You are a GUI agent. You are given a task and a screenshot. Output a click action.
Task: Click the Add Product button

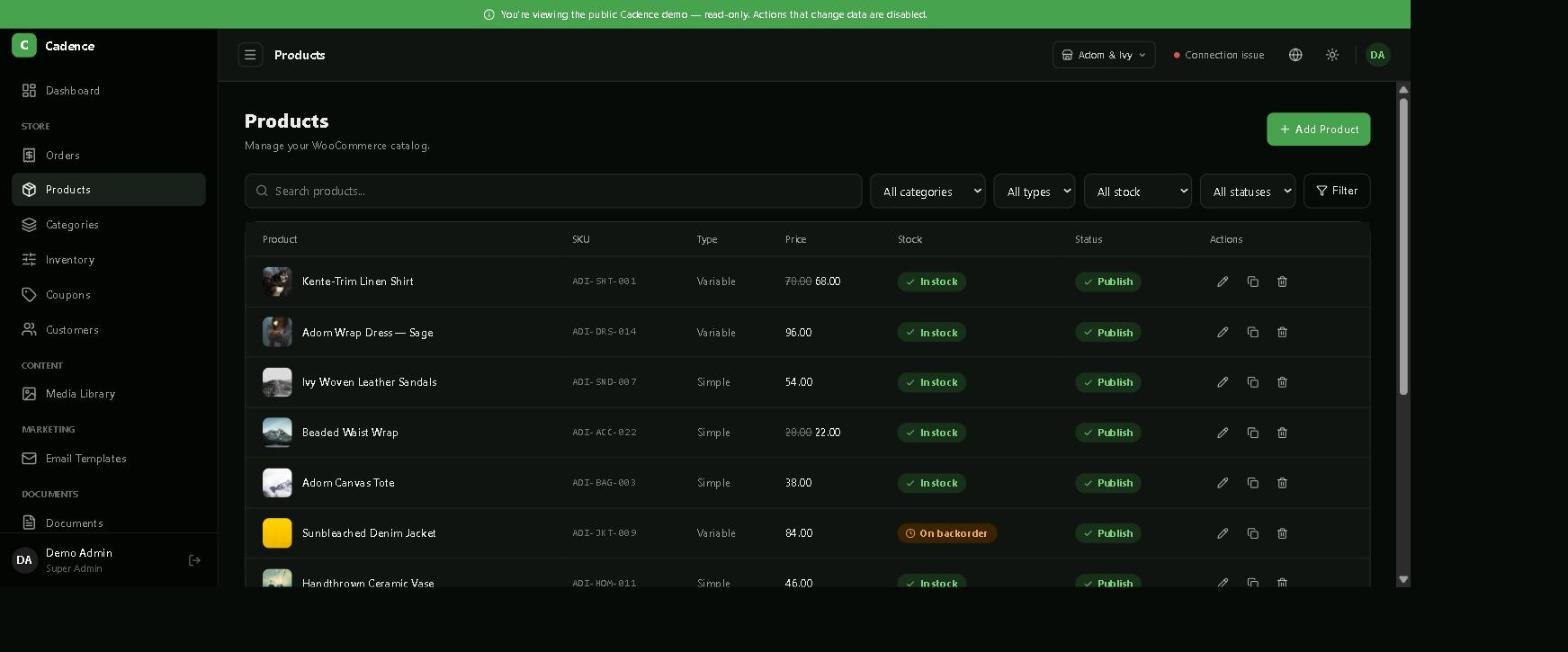click(1318, 129)
